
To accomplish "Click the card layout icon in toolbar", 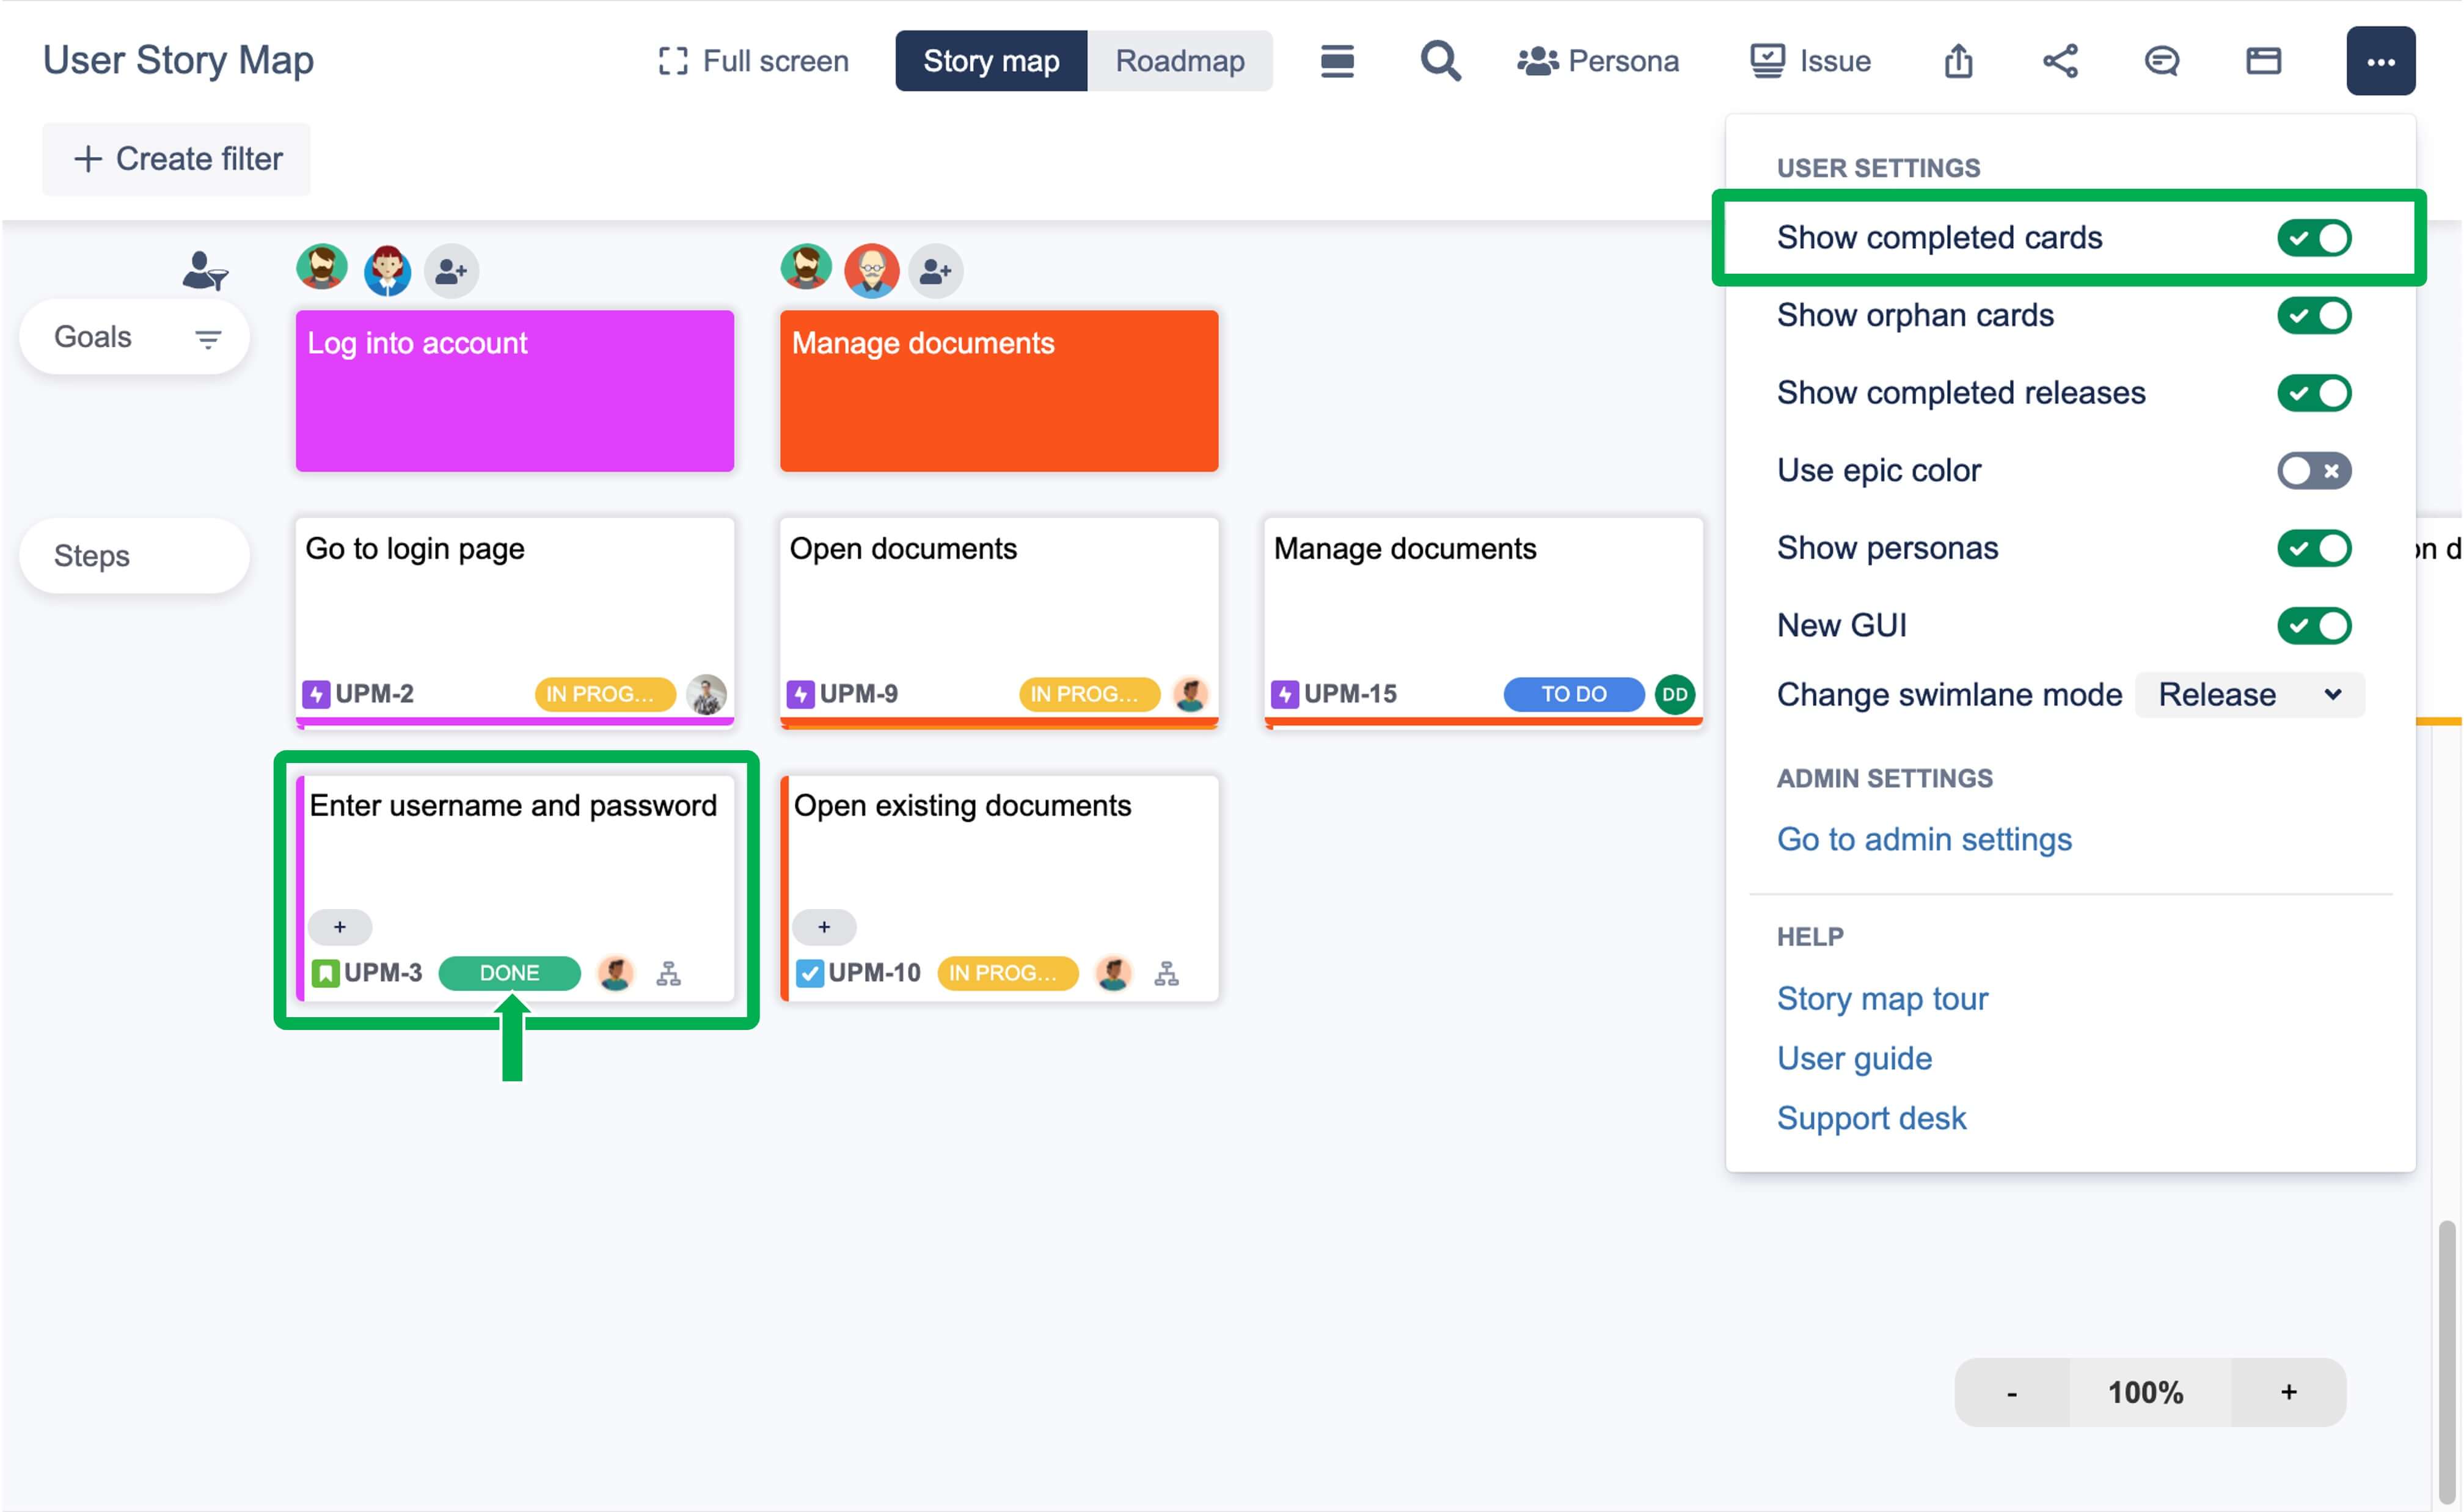I will [x=2263, y=61].
